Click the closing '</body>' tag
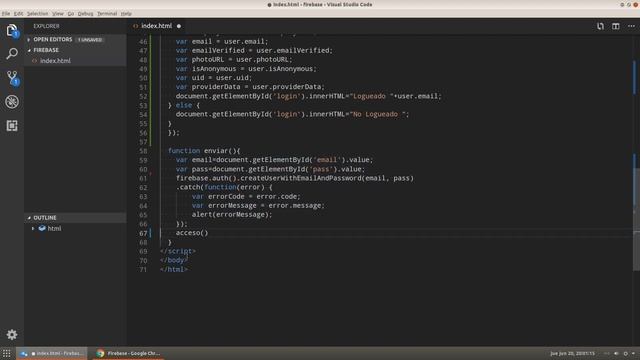The width and height of the screenshot is (640, 360). (174, 260)
